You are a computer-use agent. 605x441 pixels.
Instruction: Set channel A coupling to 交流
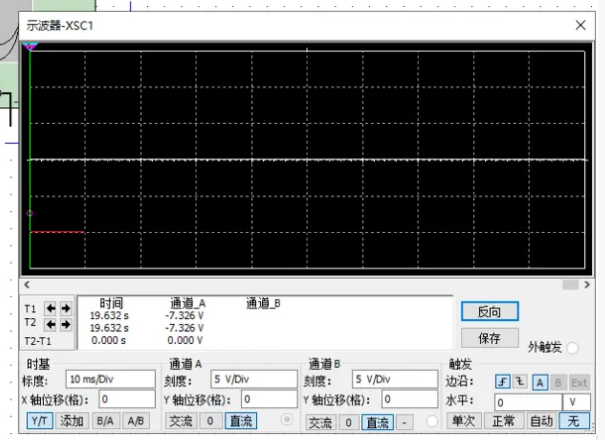pos(181,421)
